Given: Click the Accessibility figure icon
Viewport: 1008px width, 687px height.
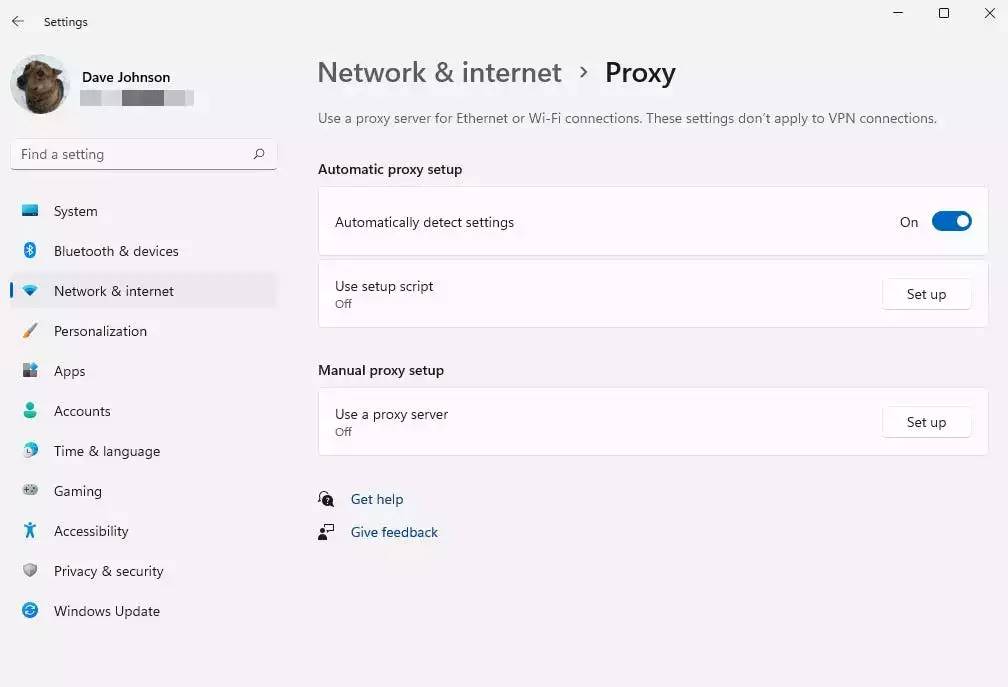Looking at the screenshot, I should 30,530.
